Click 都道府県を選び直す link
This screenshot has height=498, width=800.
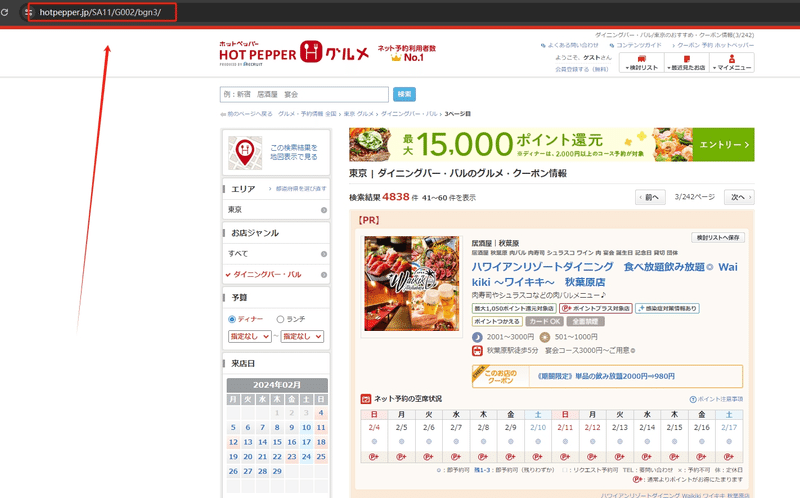(301, 189)
